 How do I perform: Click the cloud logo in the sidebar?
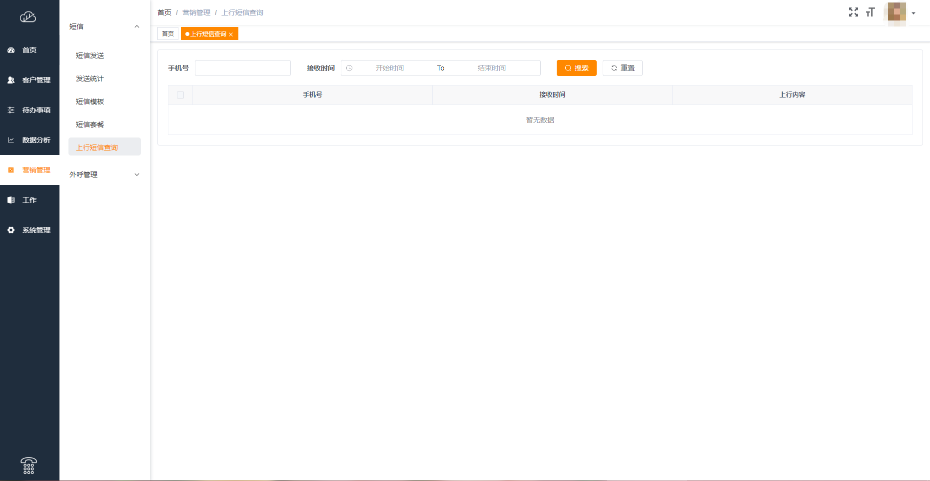point(28,16)
